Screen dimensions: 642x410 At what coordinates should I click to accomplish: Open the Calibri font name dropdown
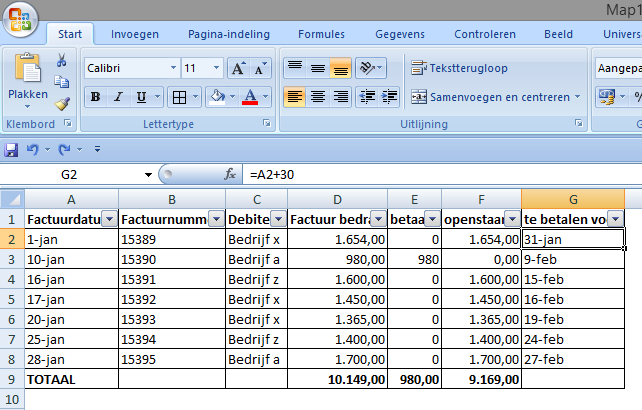[x=174, y=68]
